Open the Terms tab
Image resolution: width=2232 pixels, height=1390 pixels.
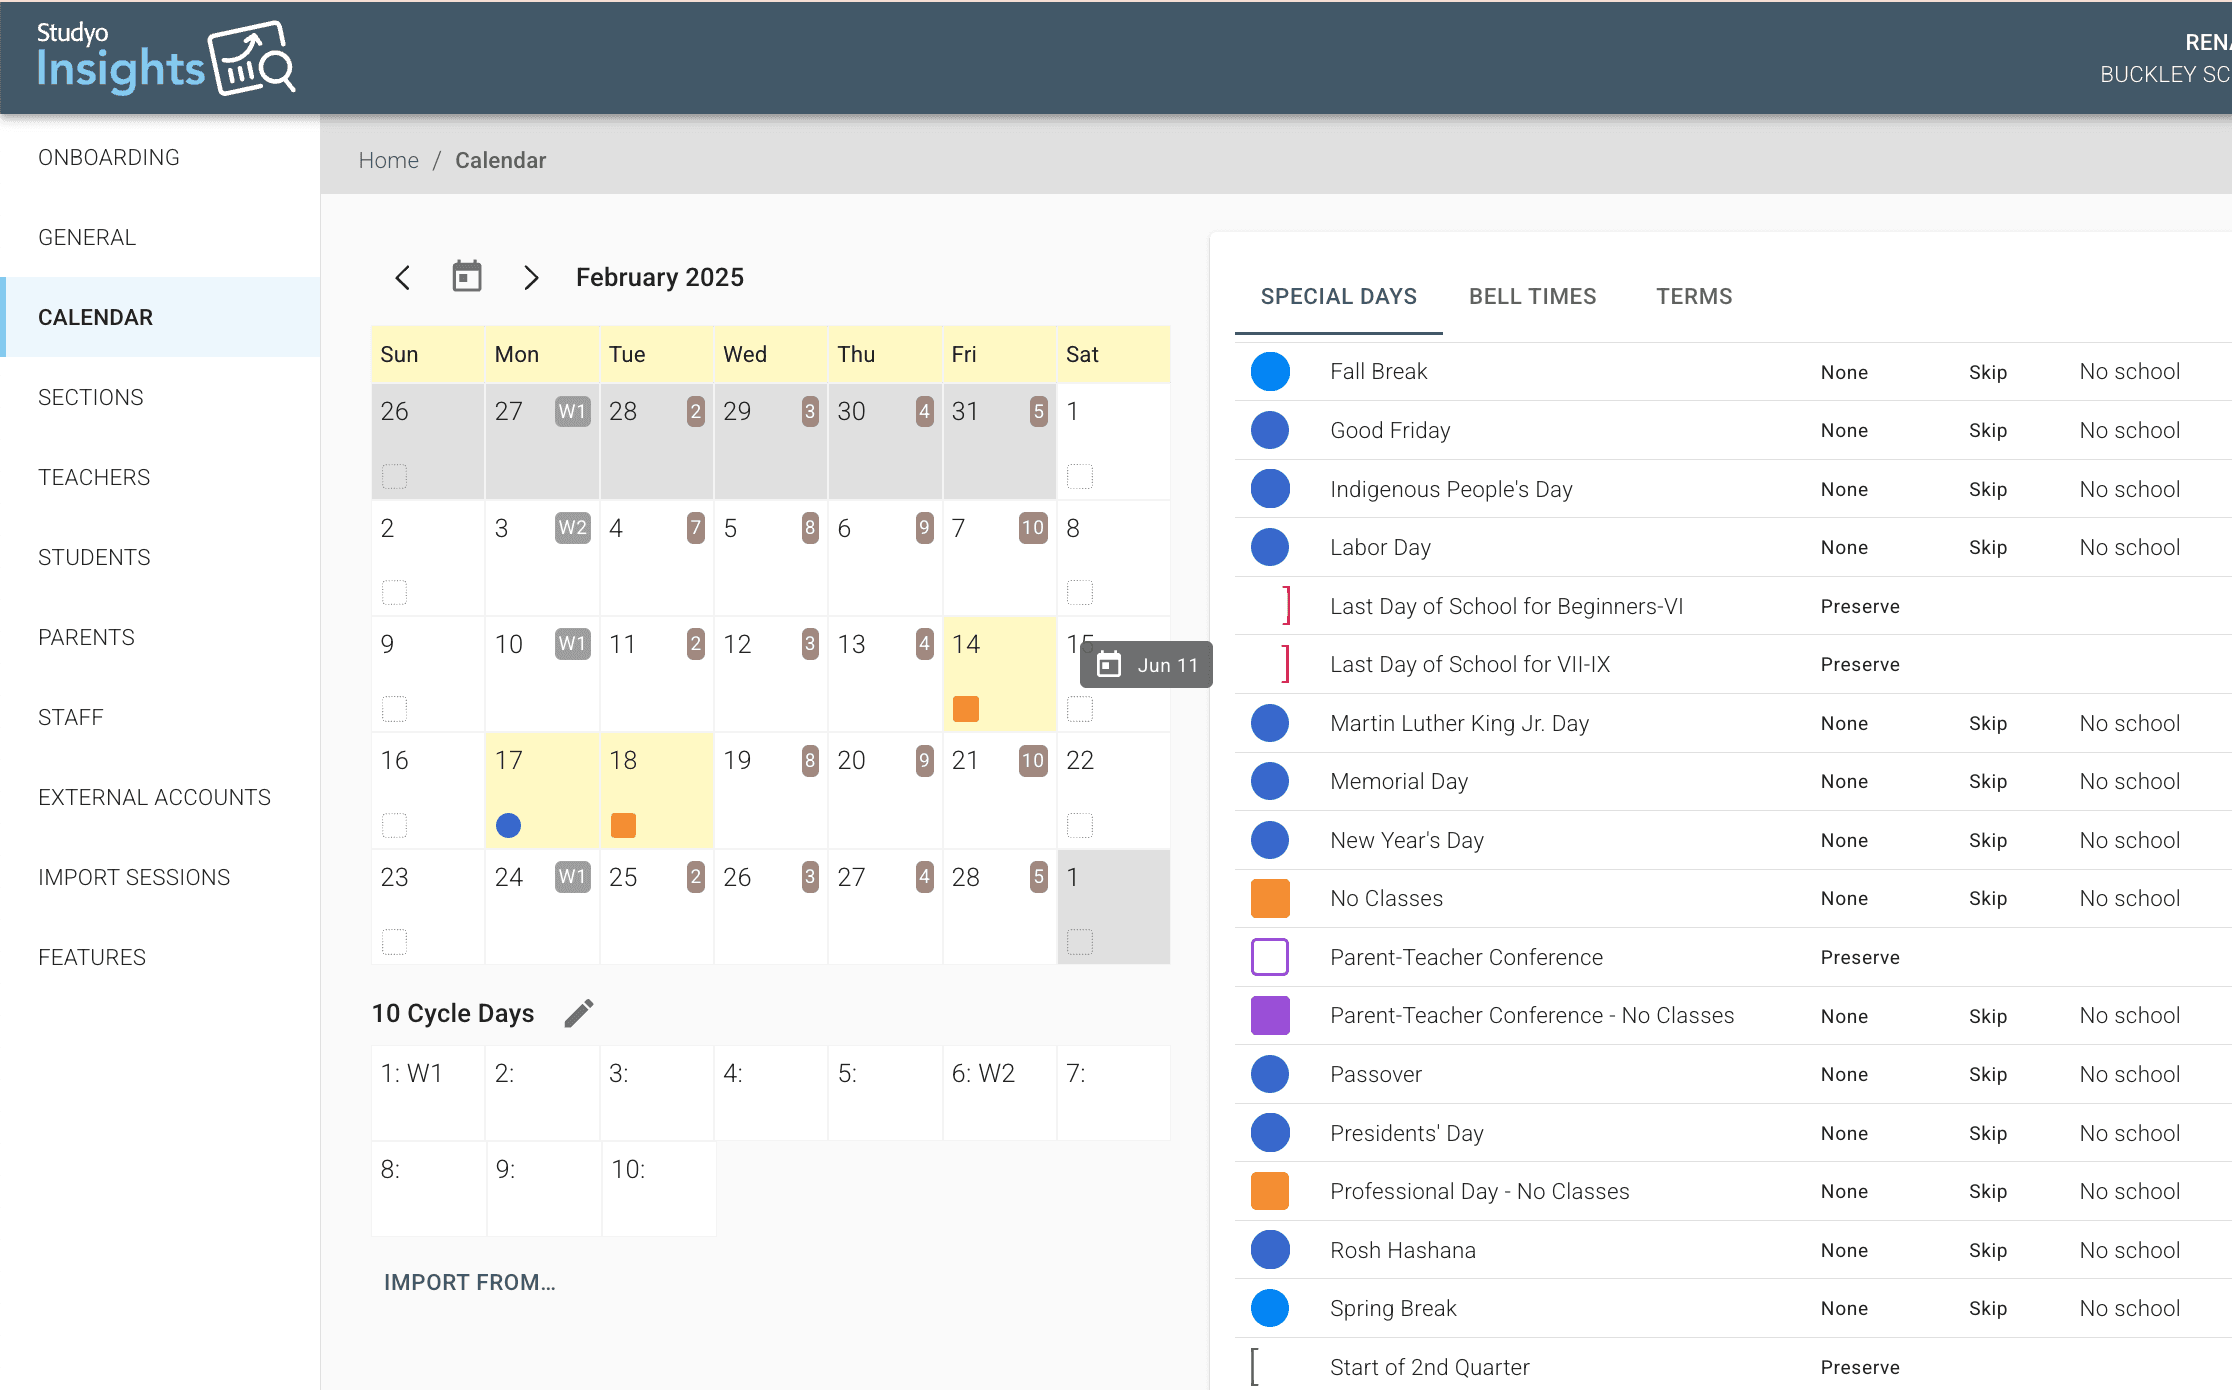[x=1694, y=297]
